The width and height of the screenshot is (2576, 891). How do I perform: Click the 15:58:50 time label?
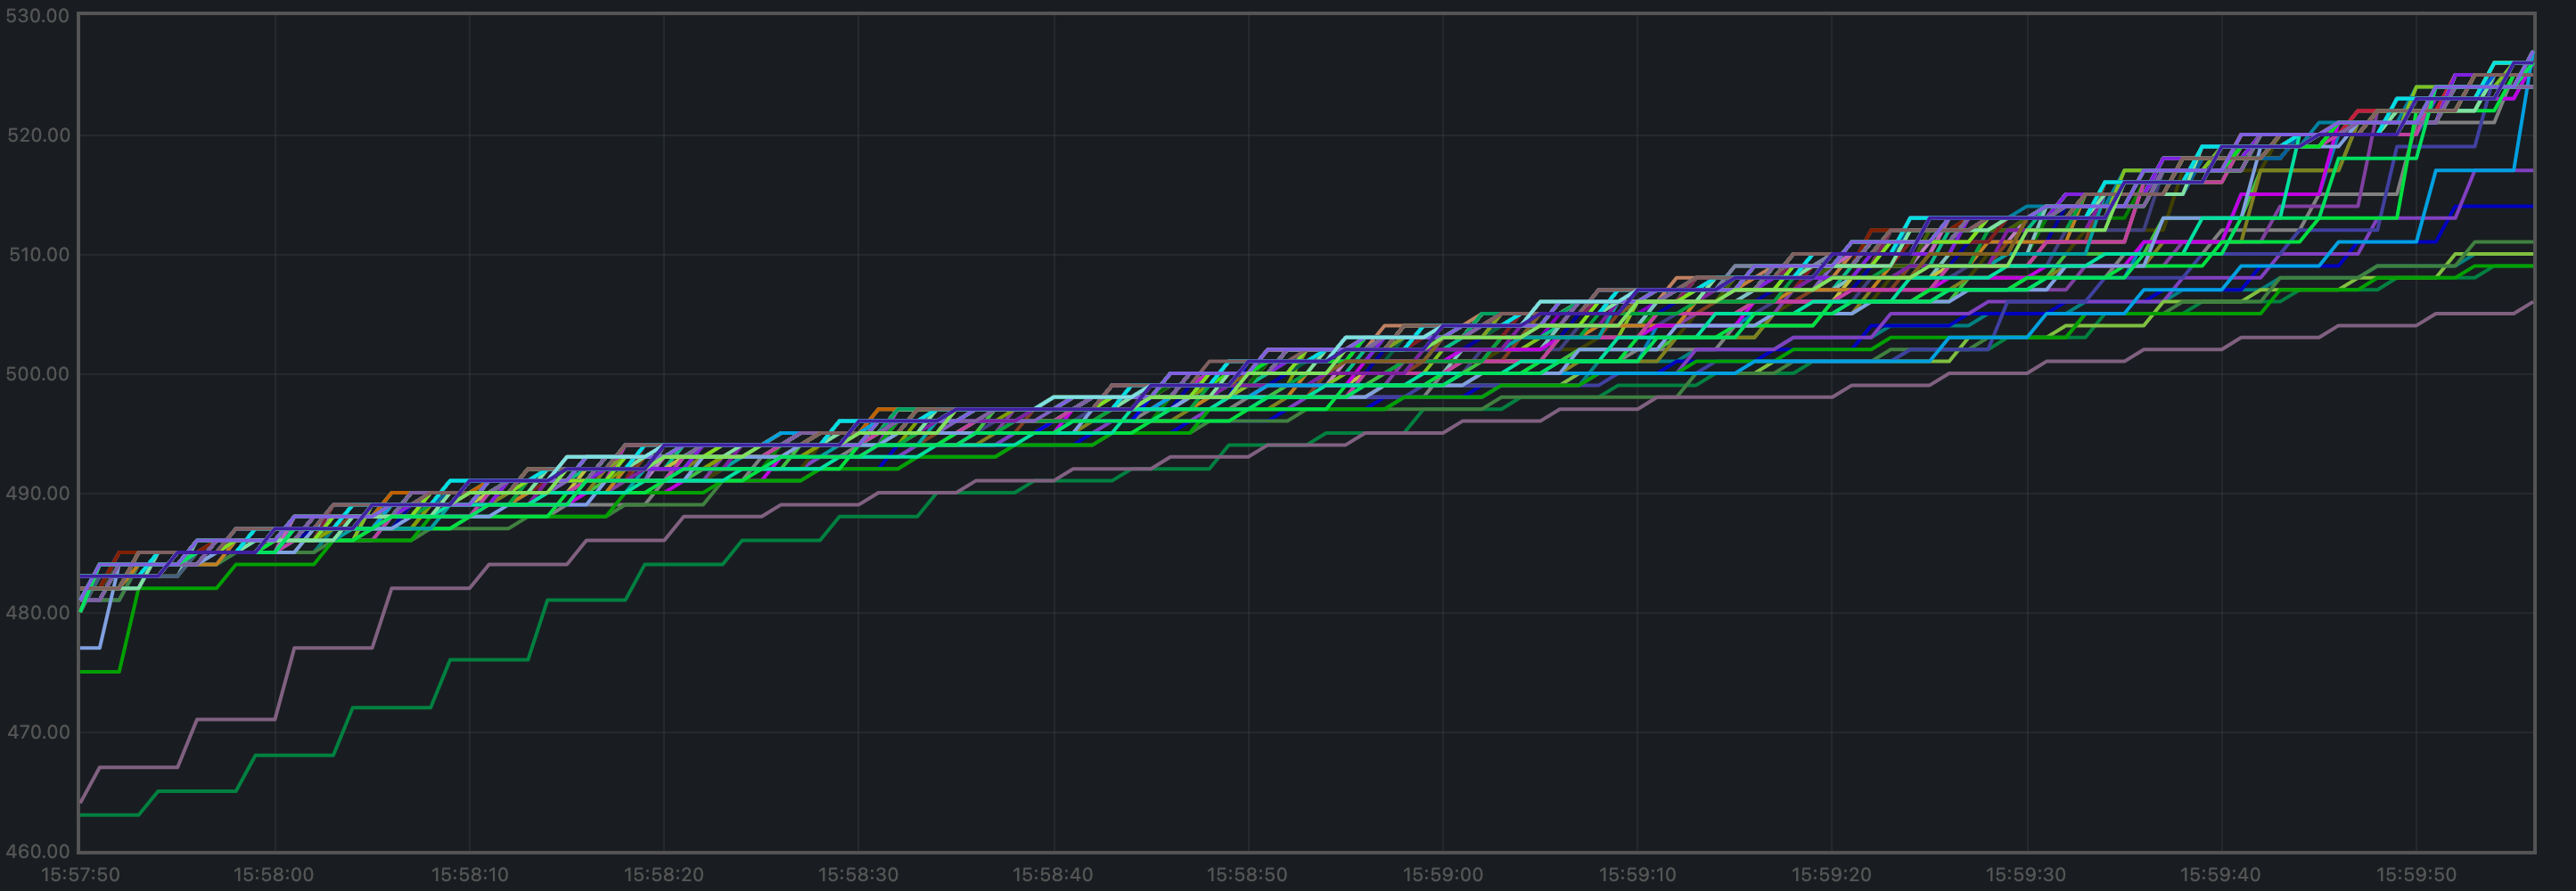point(1247,875)
